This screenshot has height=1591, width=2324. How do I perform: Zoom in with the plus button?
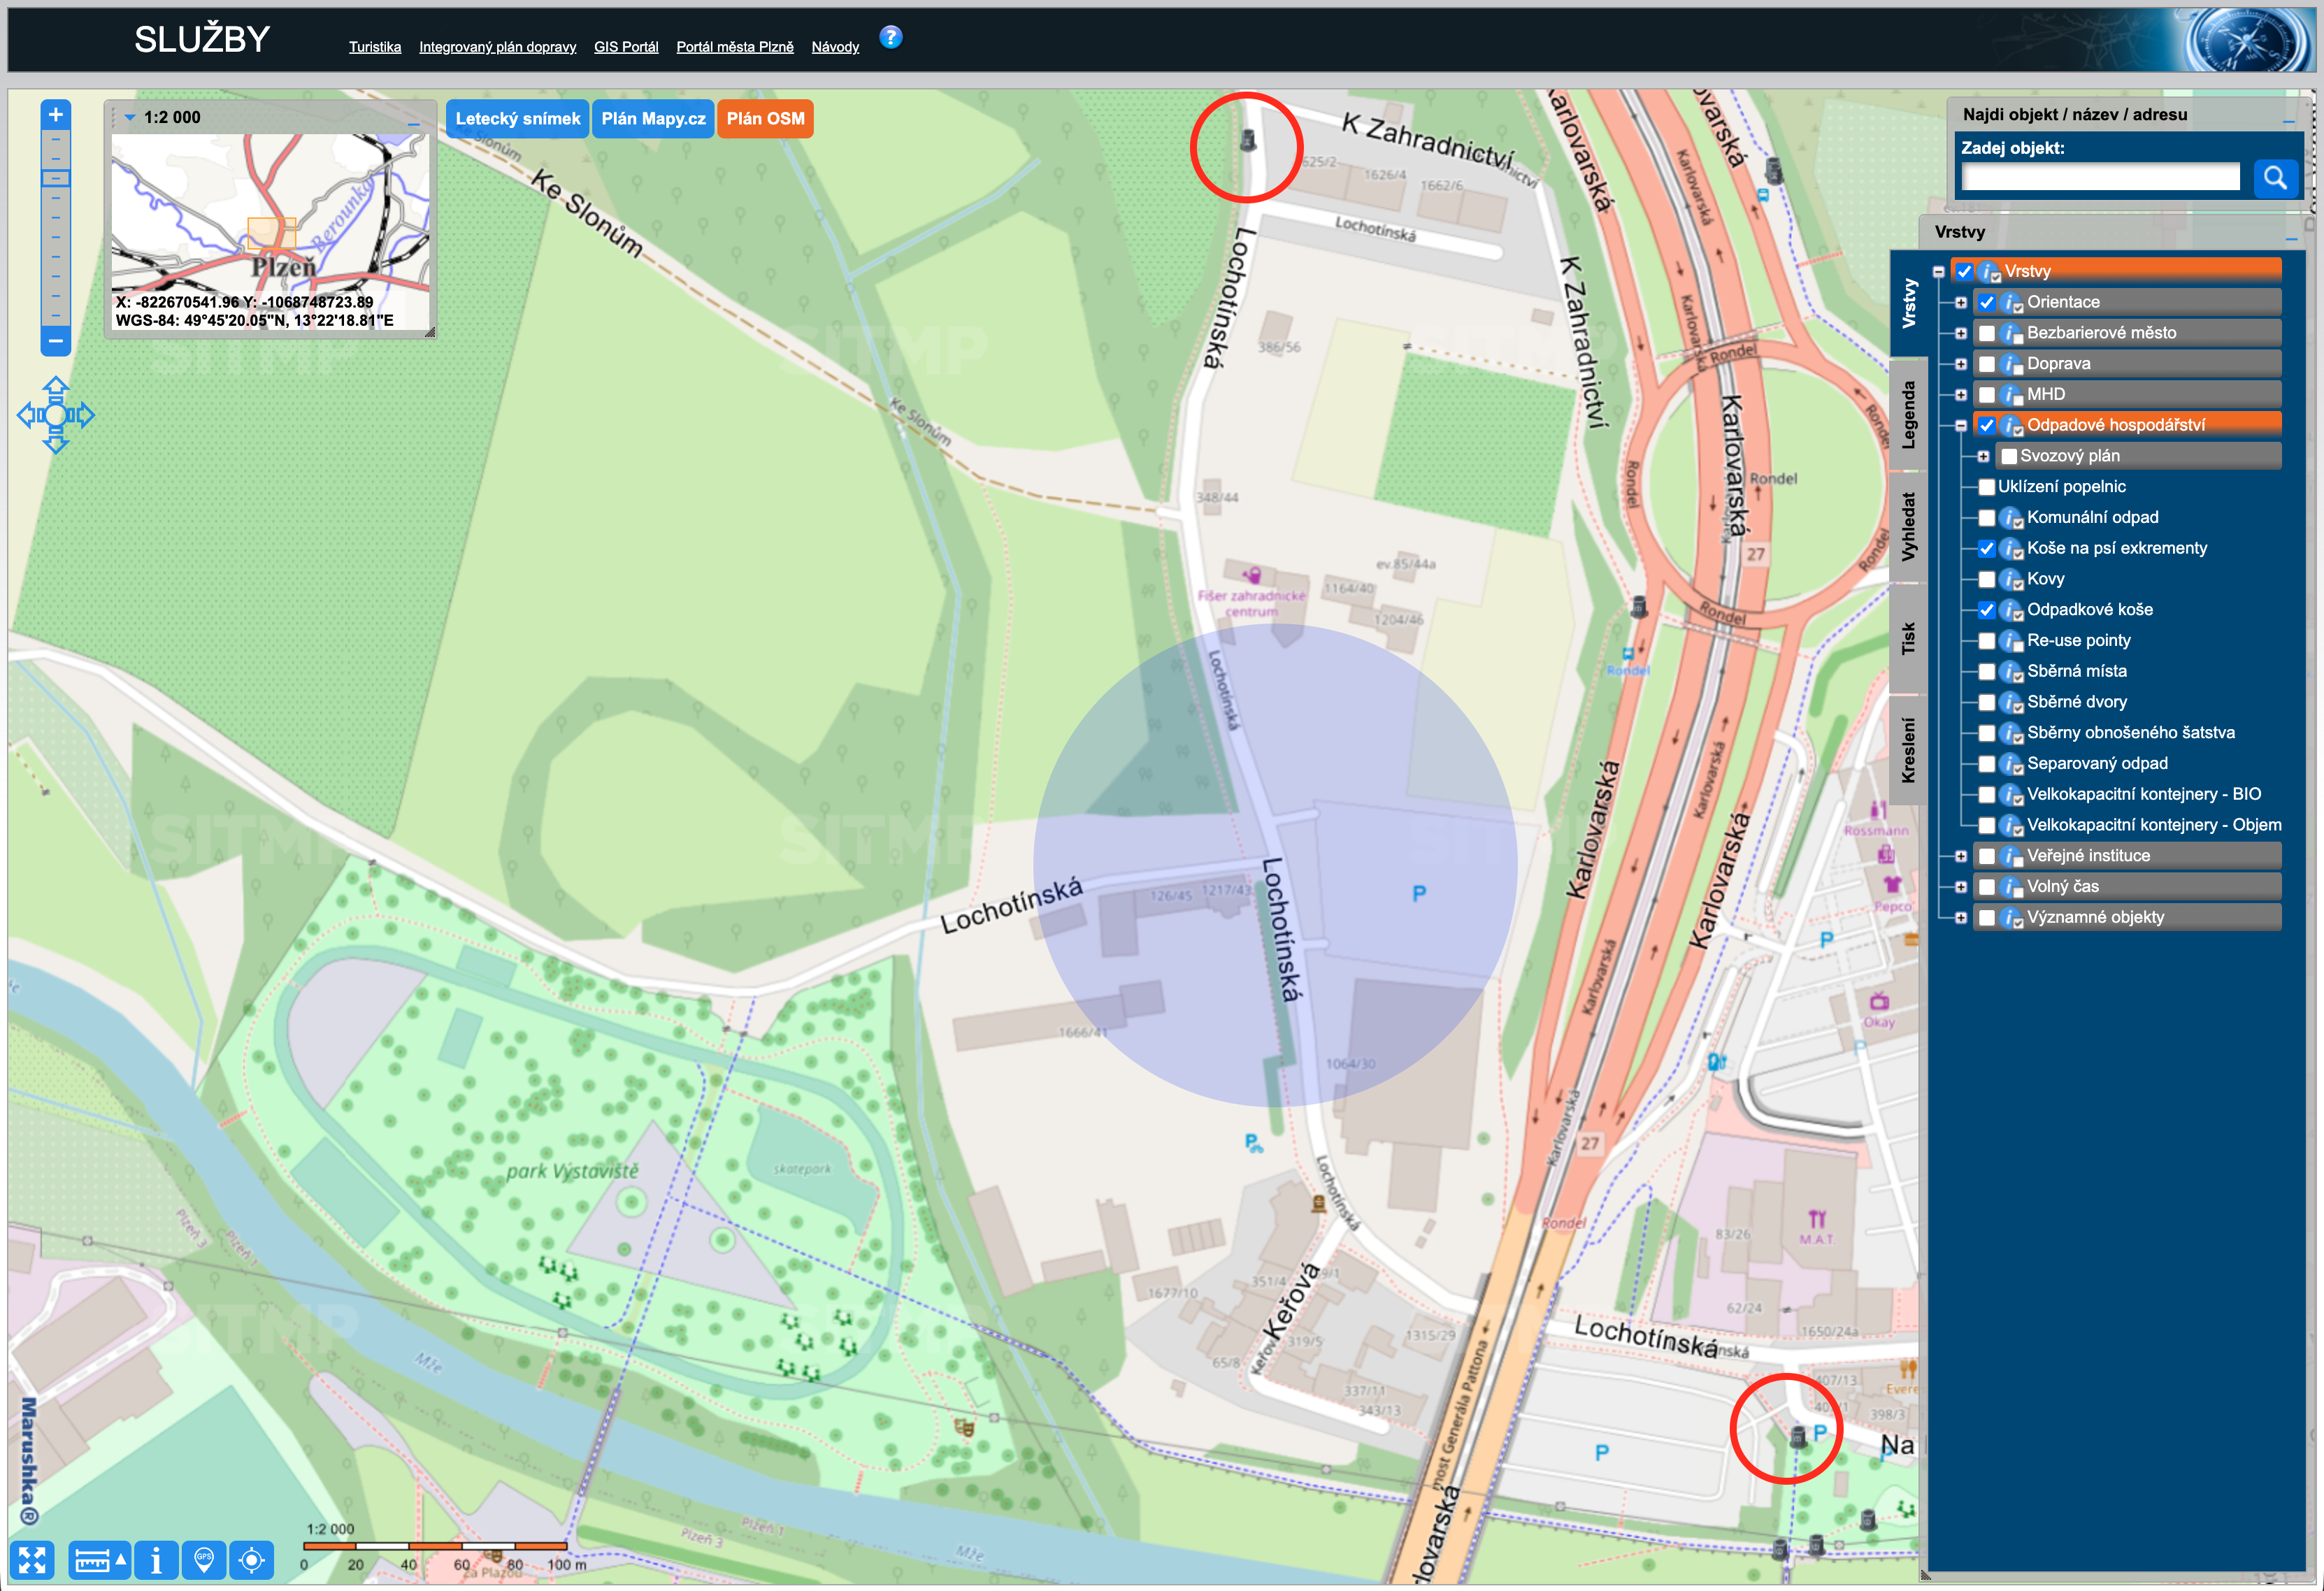point(56,115)
